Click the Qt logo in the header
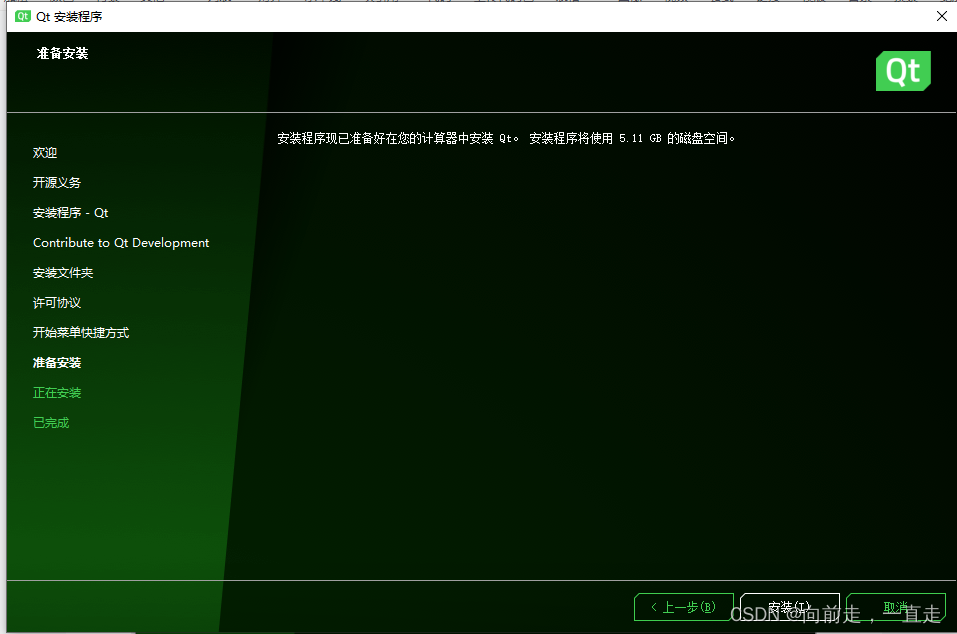 pyautogui.click(x=903, y=71)
